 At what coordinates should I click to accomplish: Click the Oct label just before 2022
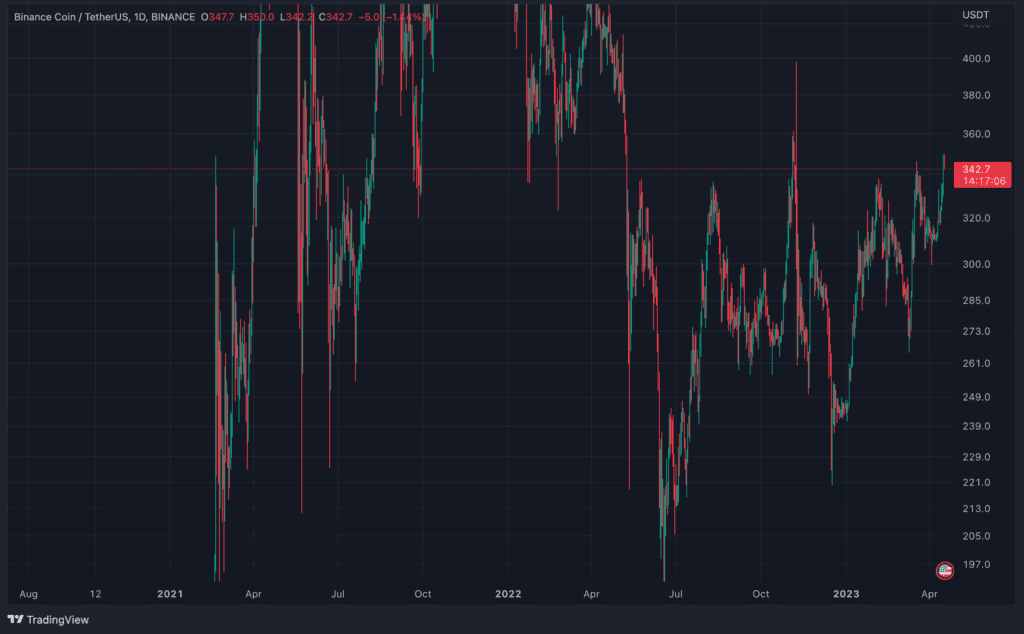[423, 594]
